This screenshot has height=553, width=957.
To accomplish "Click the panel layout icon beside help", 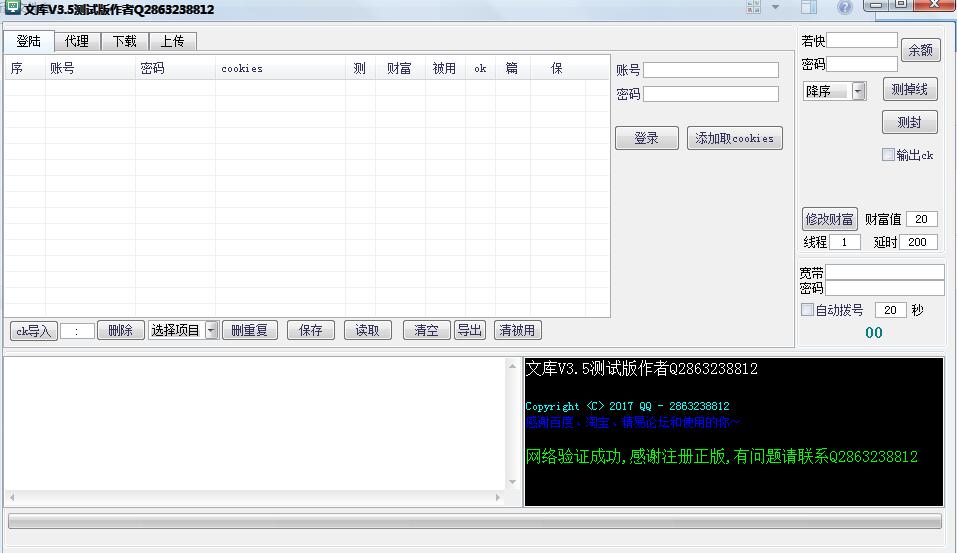I will (809, 7).
